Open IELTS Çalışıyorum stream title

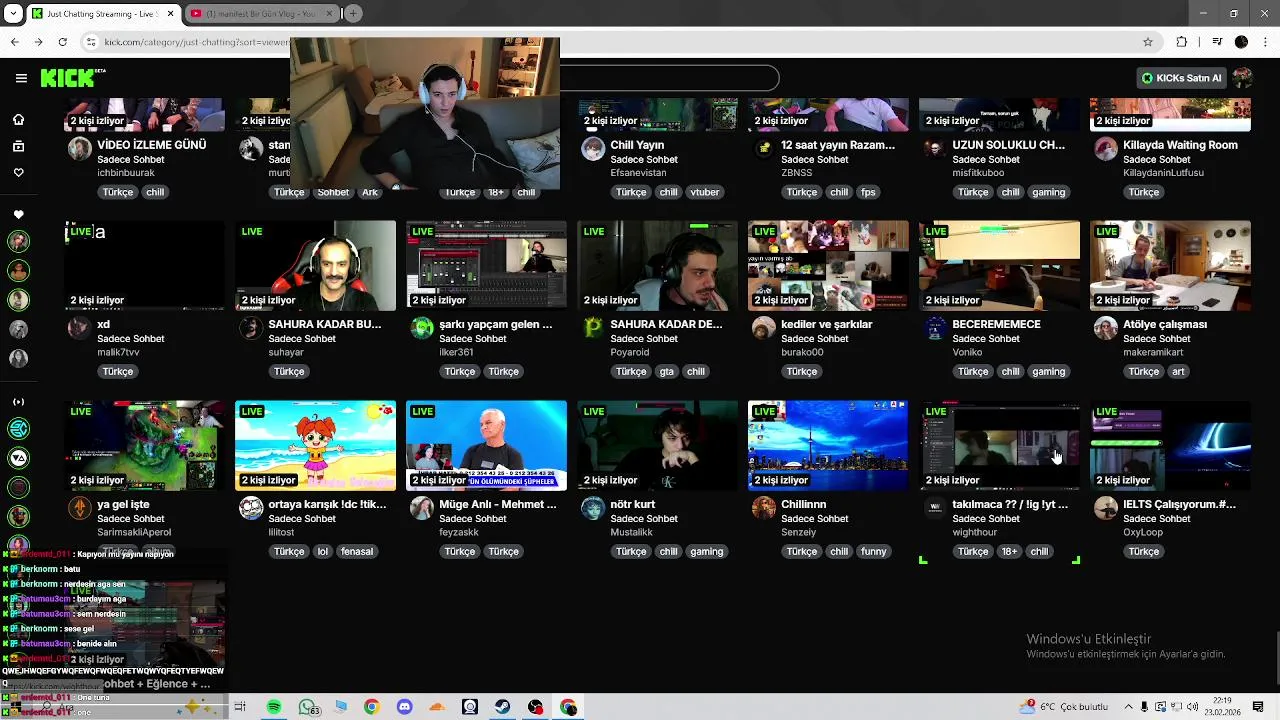pos(1179,504)
